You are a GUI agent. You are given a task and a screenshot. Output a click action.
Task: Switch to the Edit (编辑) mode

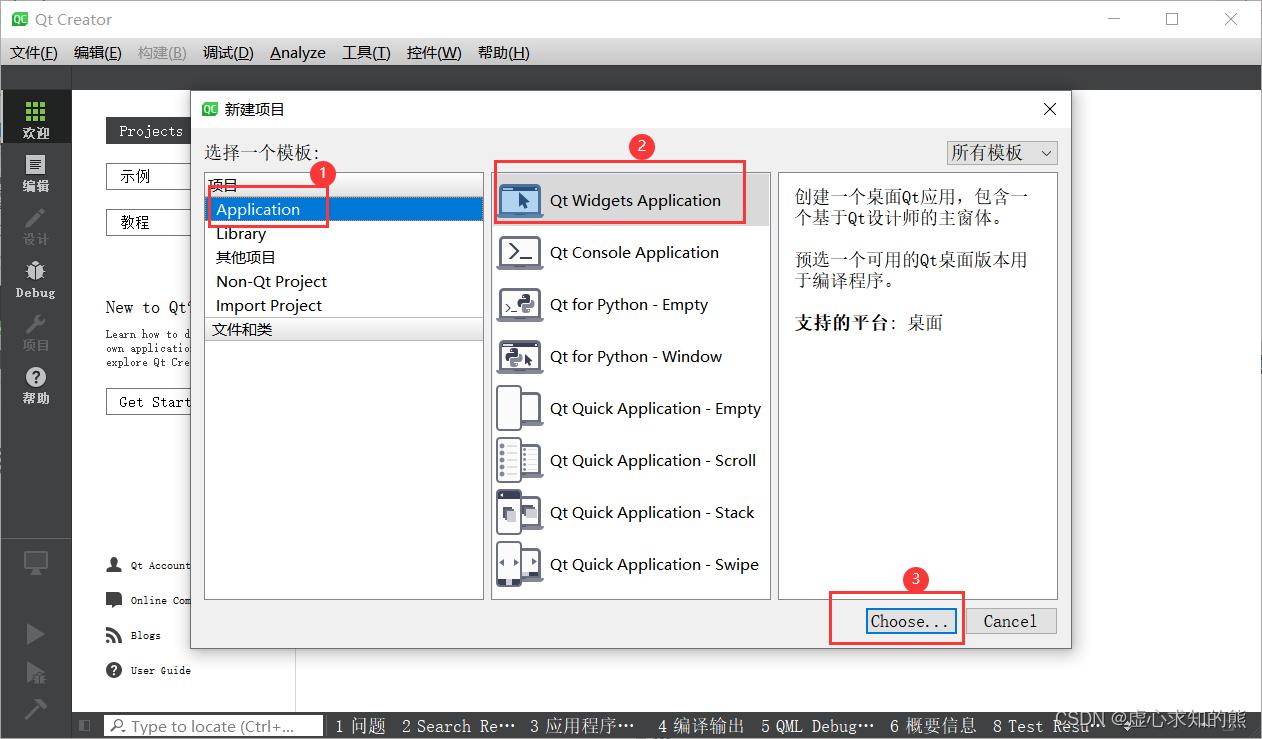pyautogui.click(x=36, y=172)
